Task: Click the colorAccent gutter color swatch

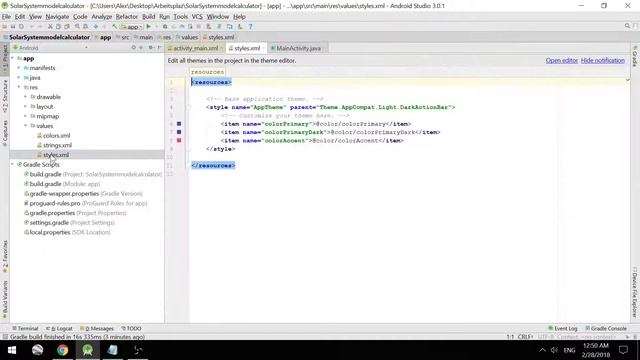Action: click(x=179, y=140)
